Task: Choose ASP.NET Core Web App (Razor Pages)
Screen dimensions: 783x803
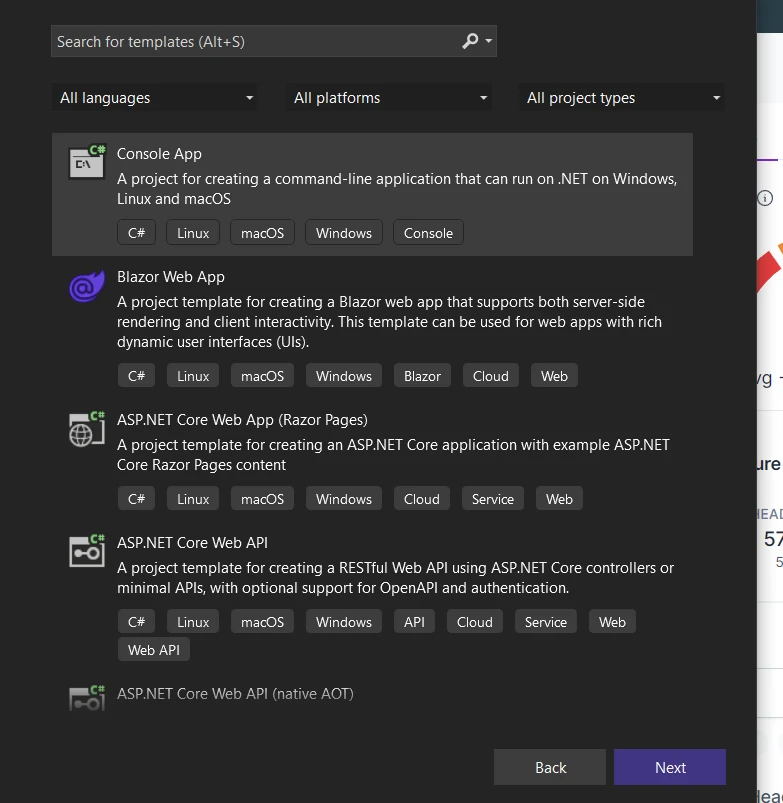Action: (x=242, y=420)
